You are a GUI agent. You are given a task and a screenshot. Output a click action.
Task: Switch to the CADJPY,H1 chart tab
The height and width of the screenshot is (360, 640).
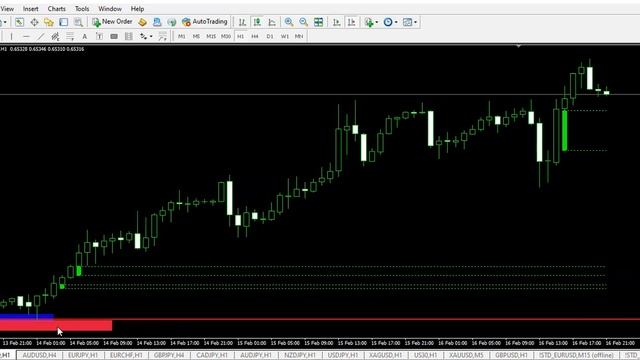tap(212, 356)
